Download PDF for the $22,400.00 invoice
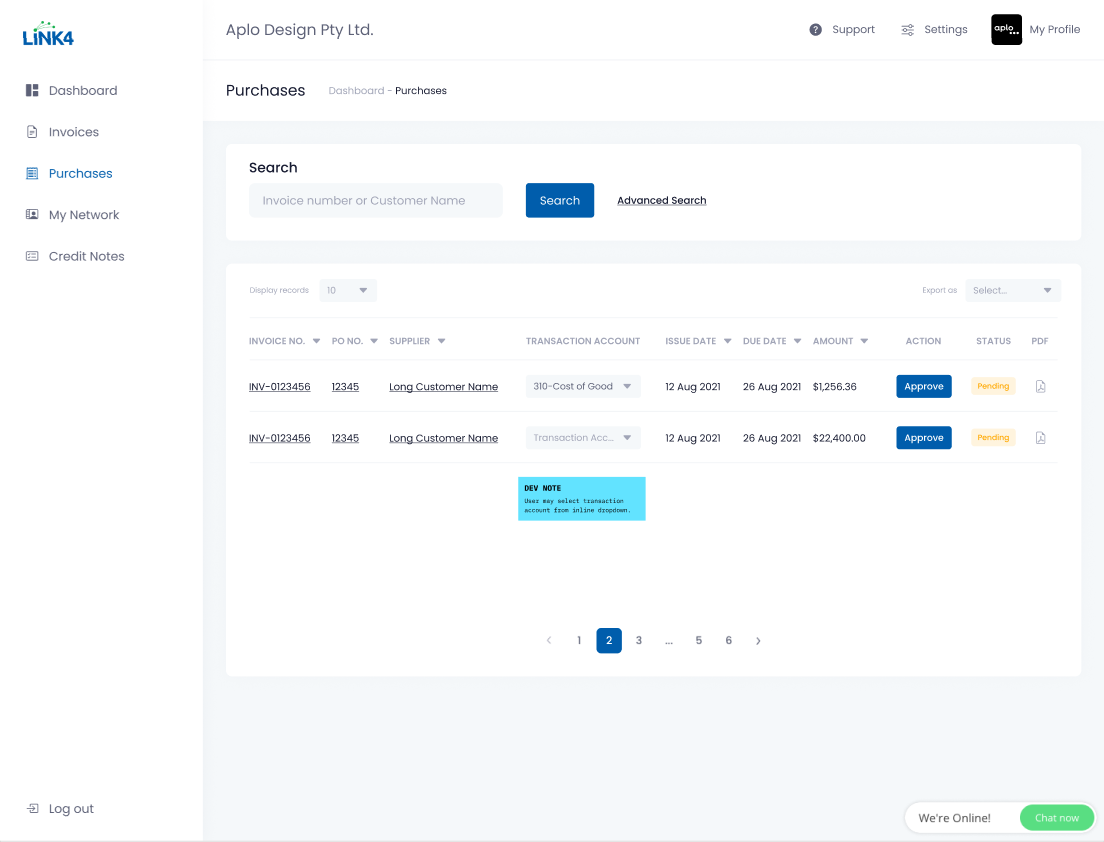 pyautogui.click(x=1040, y=438)
